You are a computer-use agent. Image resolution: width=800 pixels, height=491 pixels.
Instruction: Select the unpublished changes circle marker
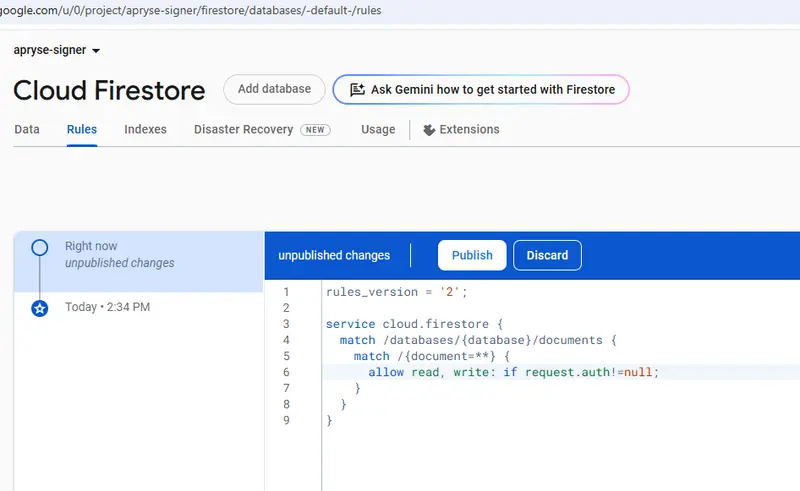[x=40, y=248]
